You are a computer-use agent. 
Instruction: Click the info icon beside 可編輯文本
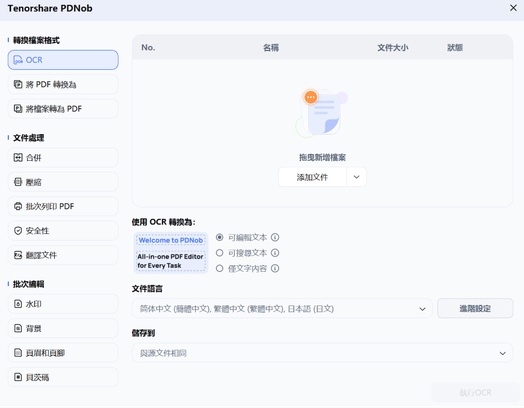(x=275, y=238)
